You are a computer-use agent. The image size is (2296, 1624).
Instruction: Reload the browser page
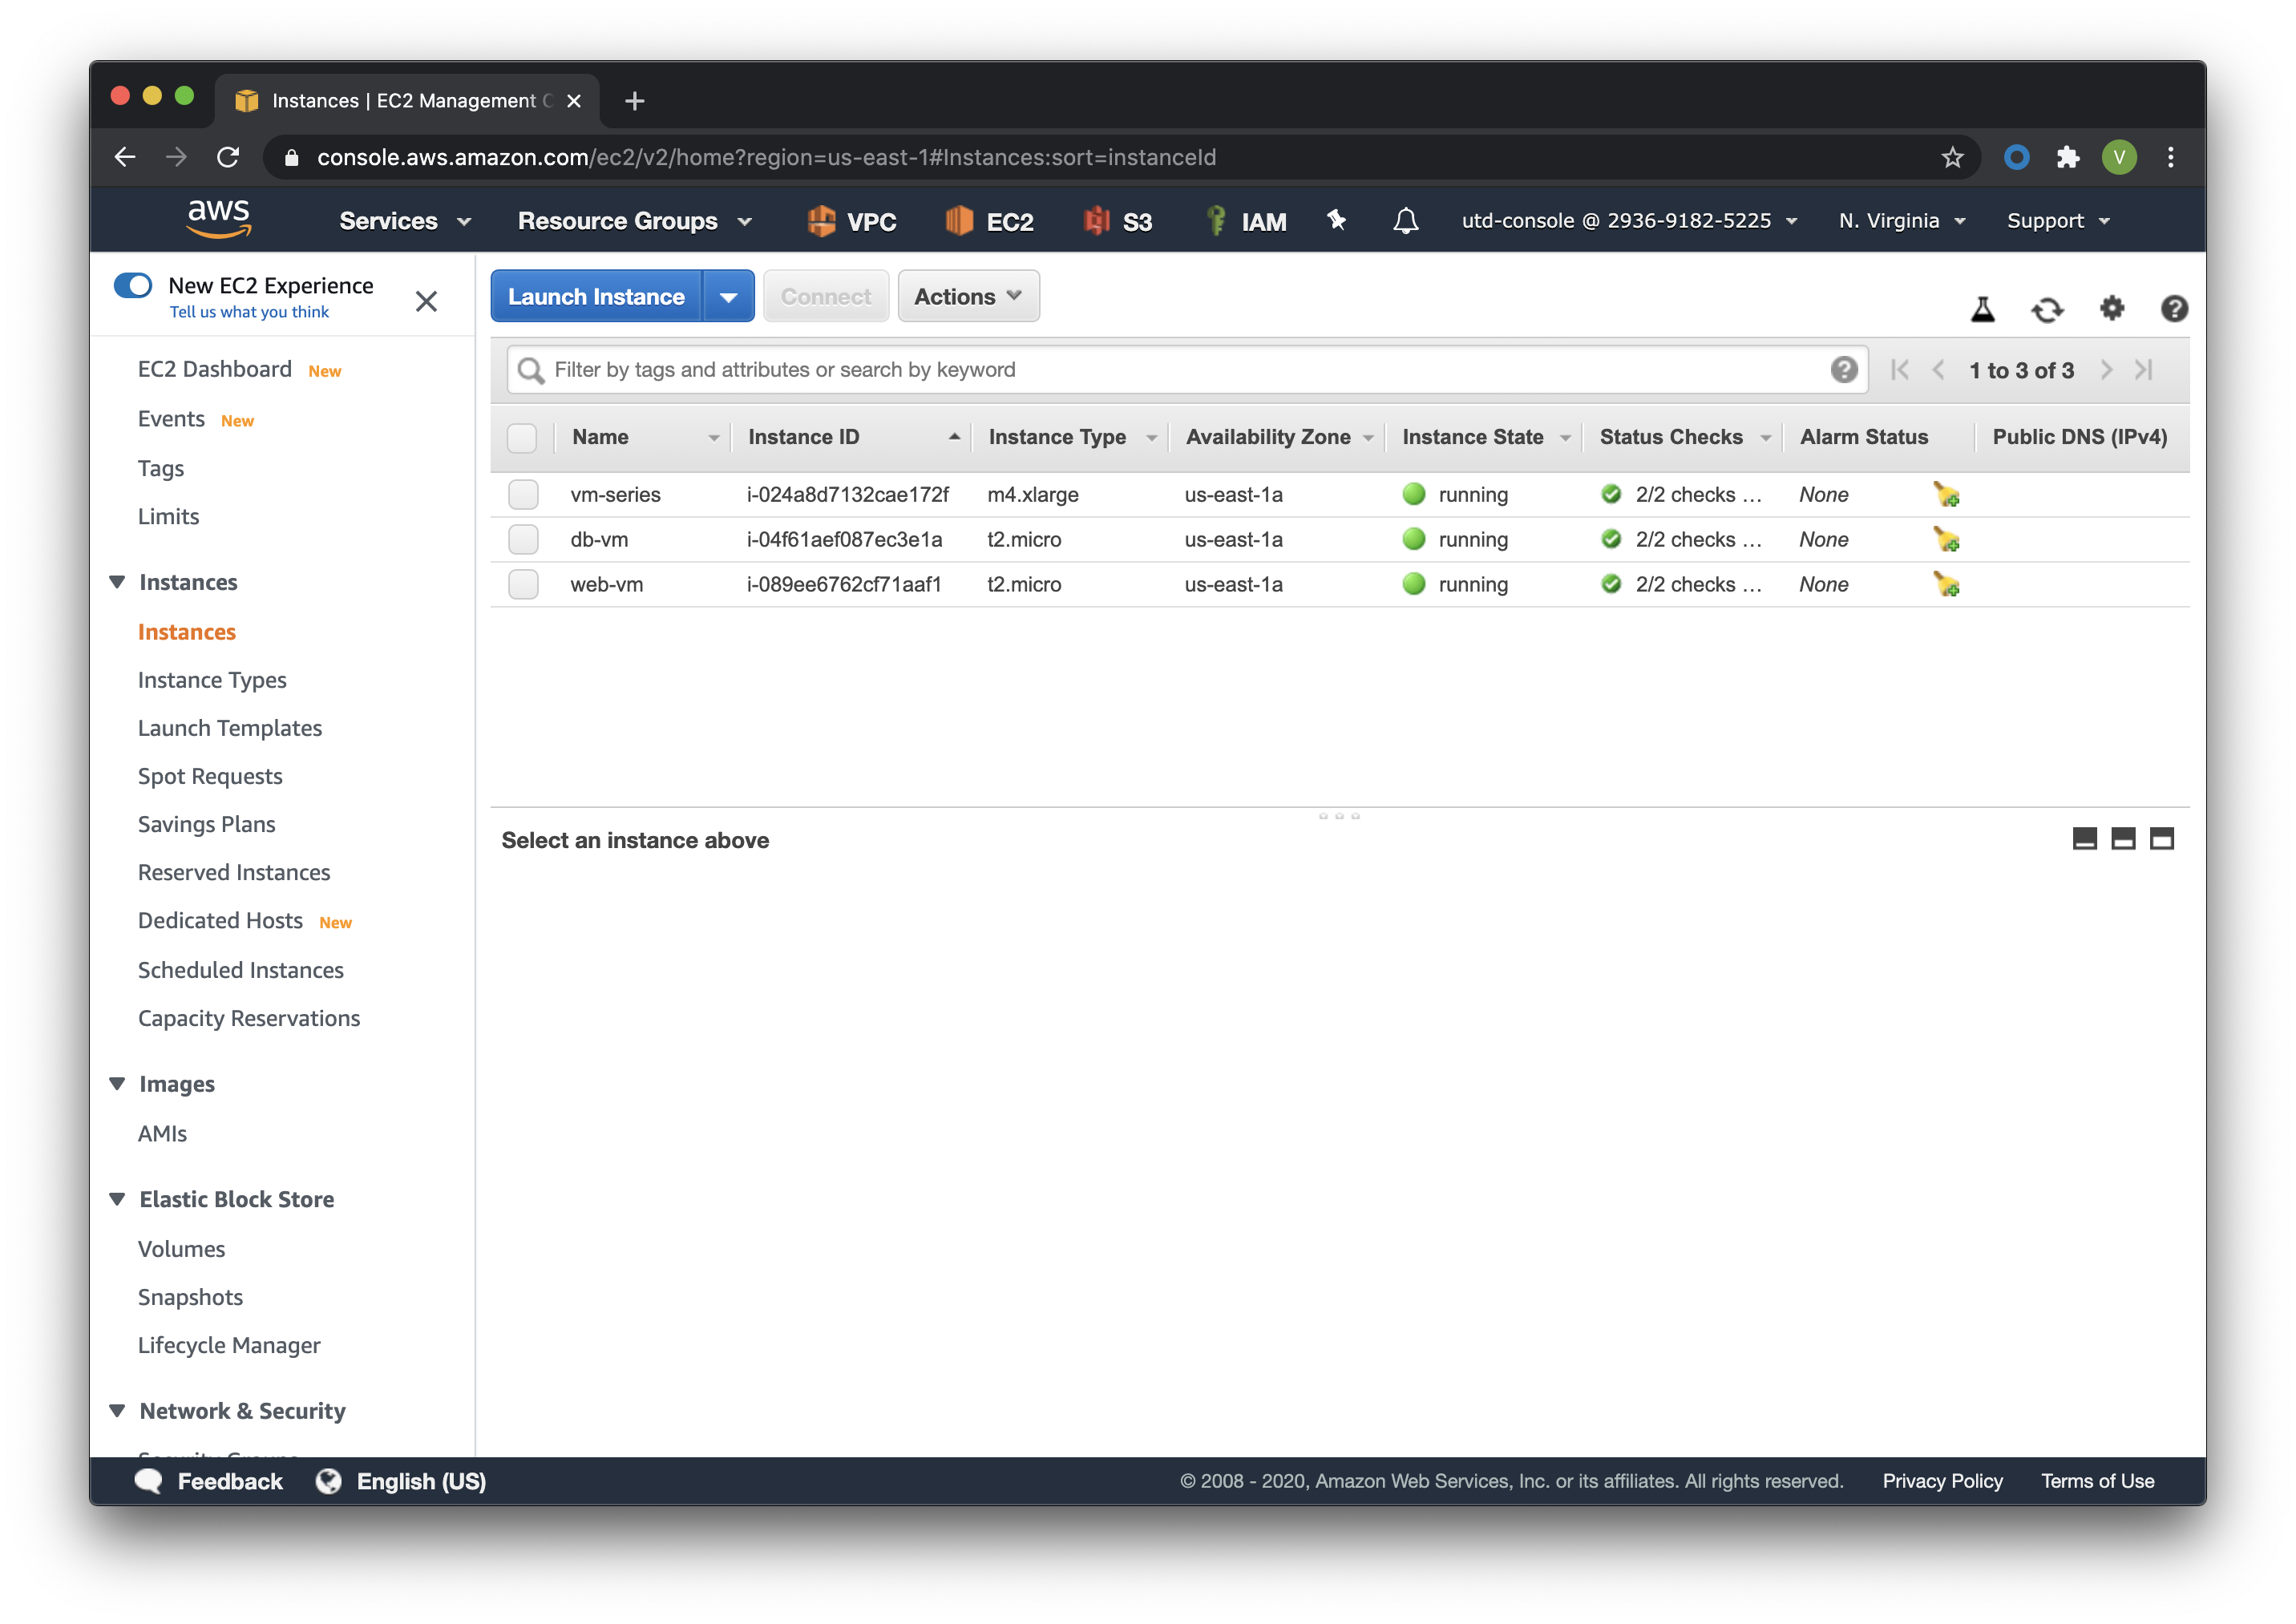[228, 157]
